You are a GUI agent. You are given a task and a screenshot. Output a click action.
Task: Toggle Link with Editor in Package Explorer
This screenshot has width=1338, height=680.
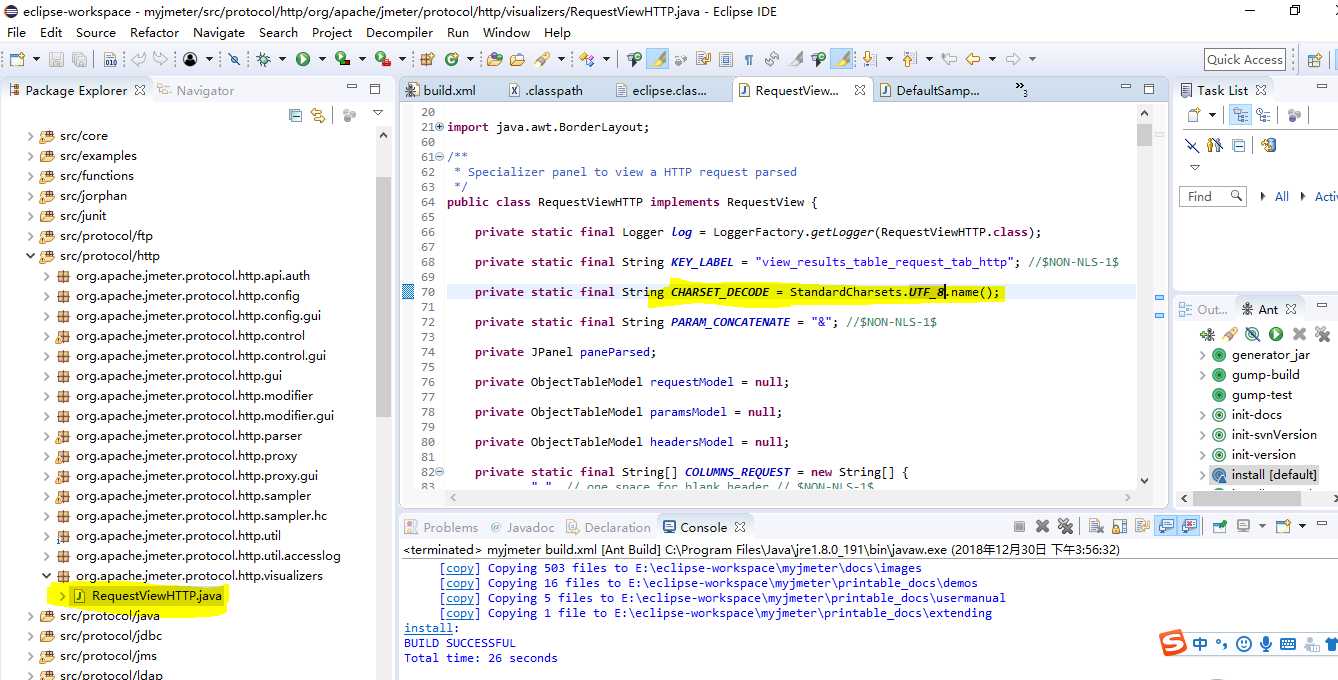[x=318, y=115]
